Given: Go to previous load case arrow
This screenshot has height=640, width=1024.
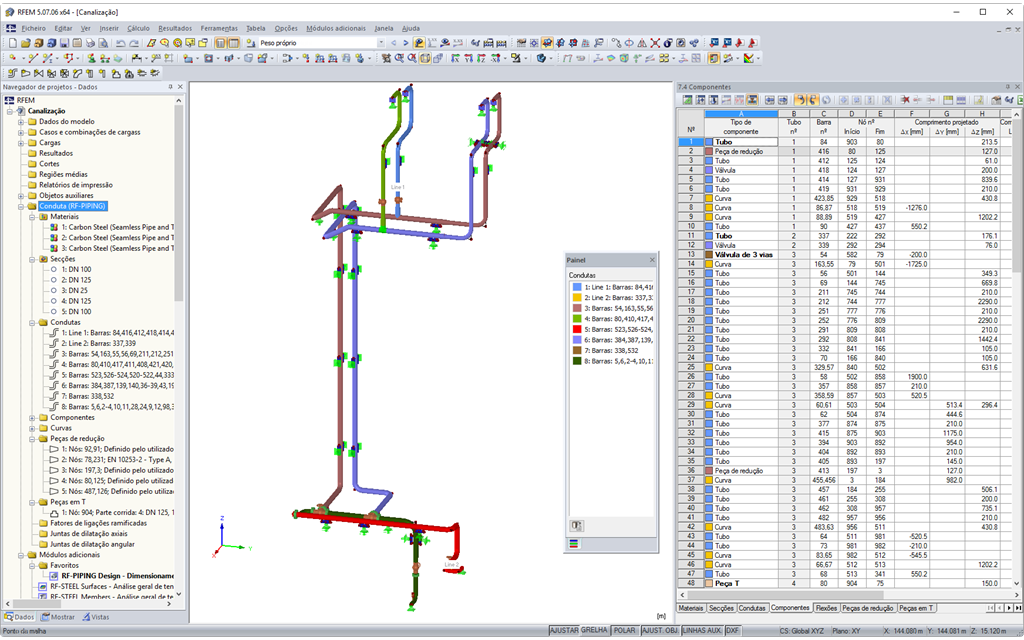Looking at the screenshot, I should click(x=394, y=43).
